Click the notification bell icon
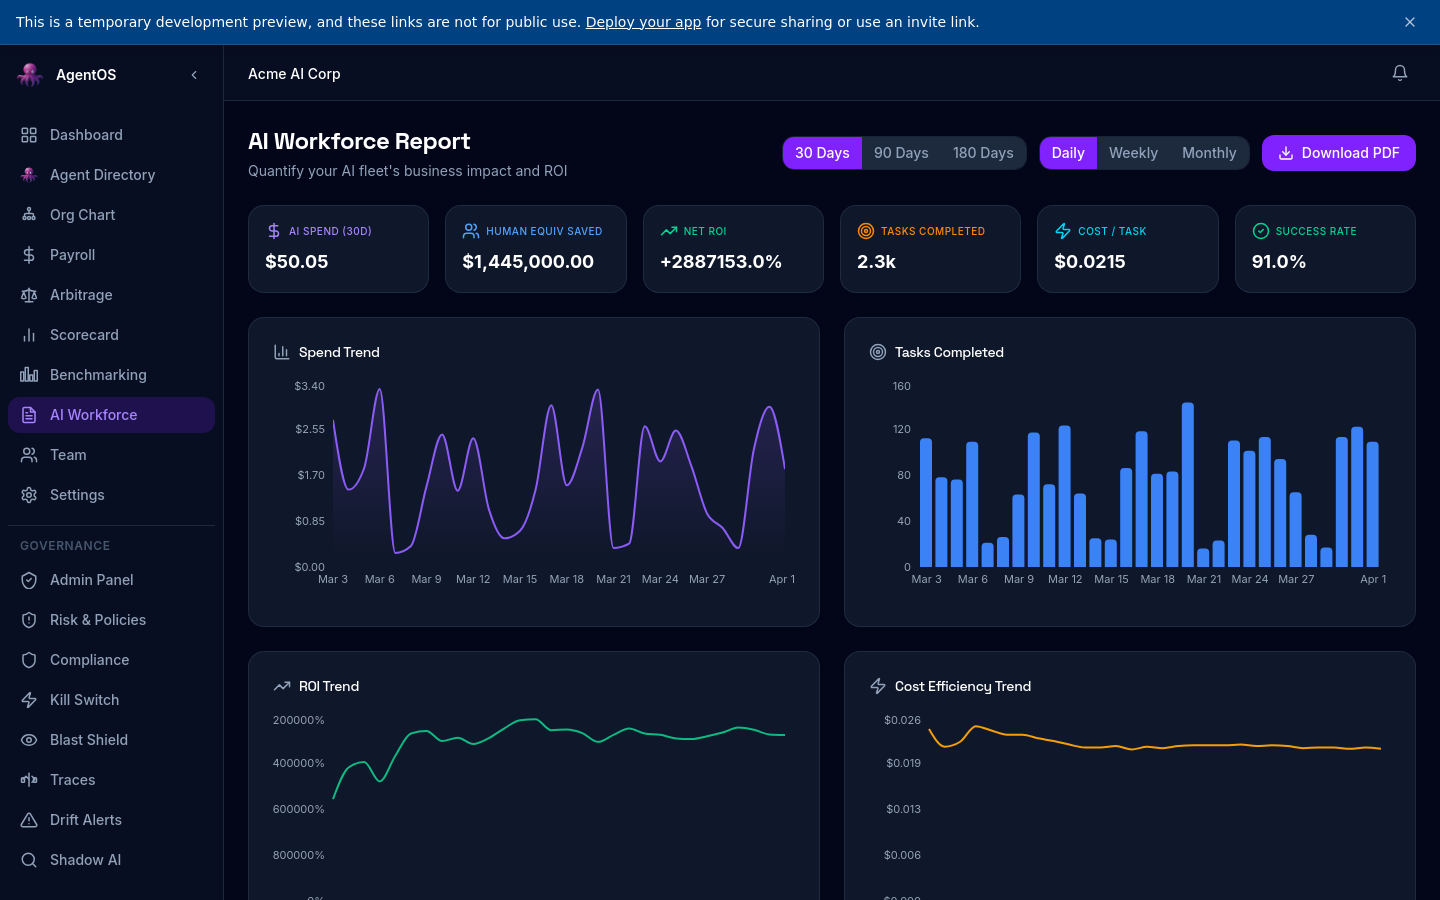Screen dimensions: 1440x900 point(1400,73)
